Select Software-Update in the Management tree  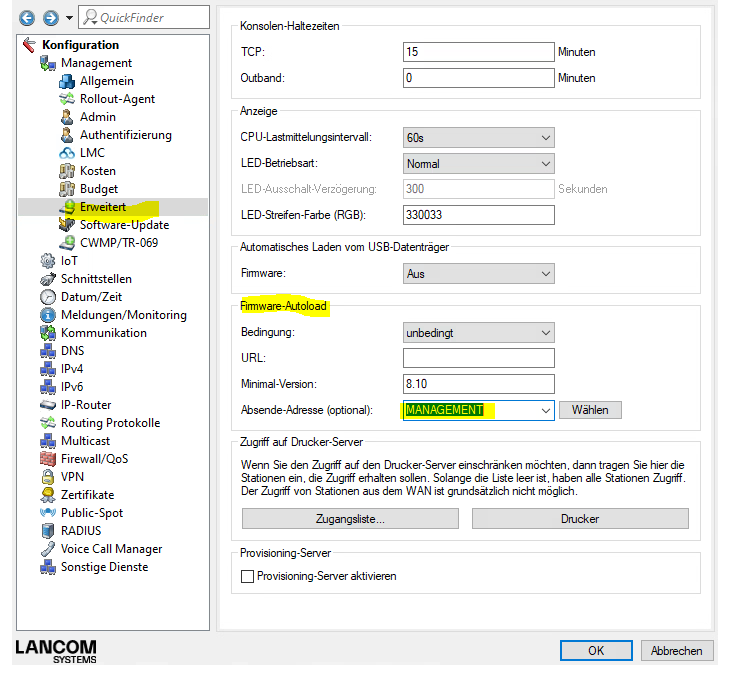[124, 225]
